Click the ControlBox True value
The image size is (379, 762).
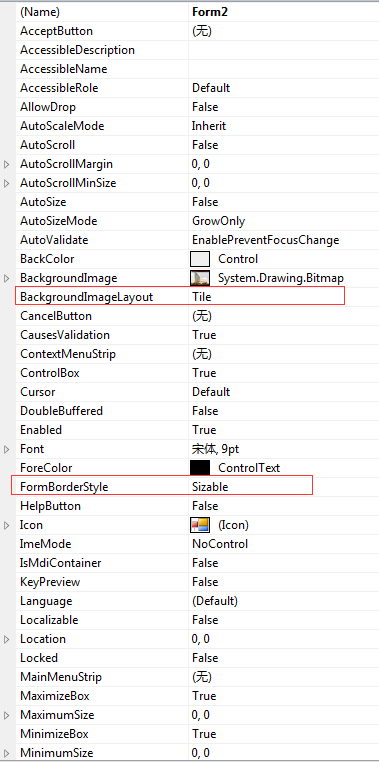204,373
